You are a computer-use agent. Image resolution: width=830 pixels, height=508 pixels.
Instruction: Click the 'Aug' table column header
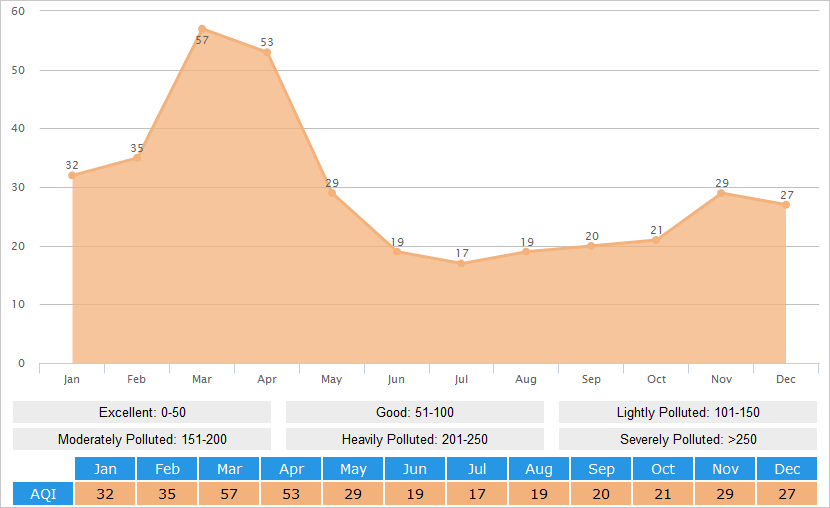click(x=539, y=469)
